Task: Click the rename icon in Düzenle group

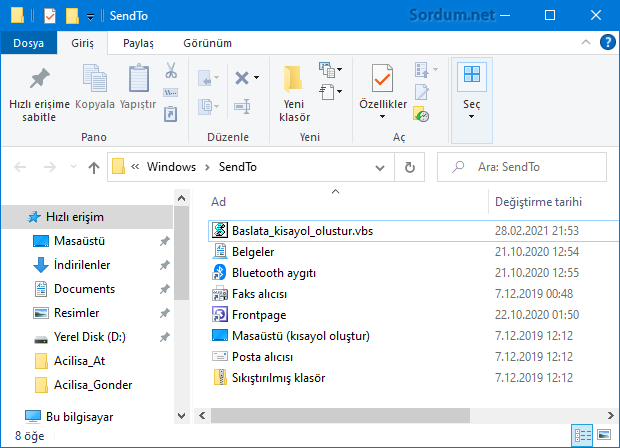Action: [242, 106]
